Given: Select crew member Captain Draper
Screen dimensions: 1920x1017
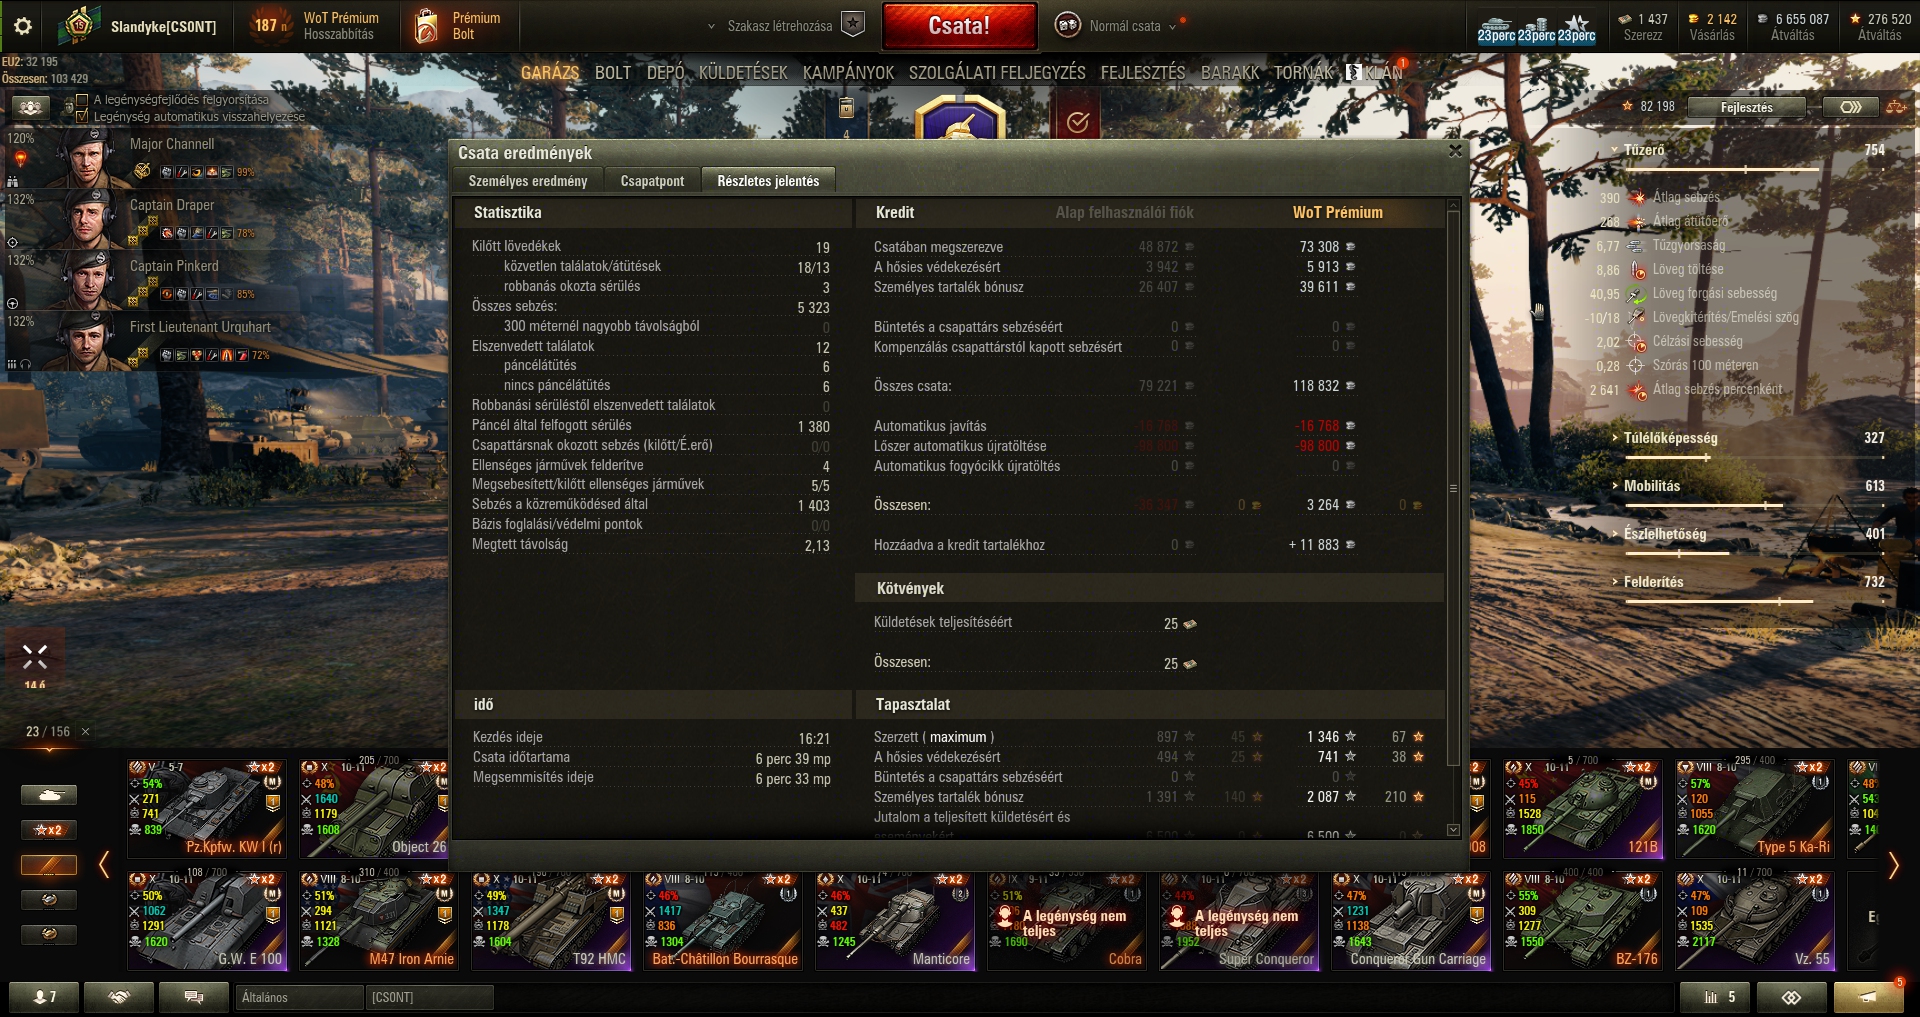Looking at the screenshot, I should (150, 218).
